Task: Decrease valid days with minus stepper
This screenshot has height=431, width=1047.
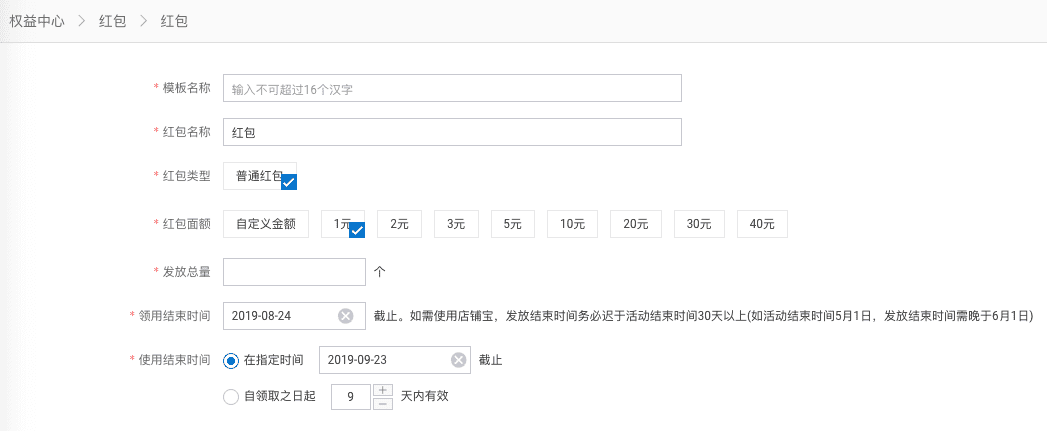Action: [382, 404]
